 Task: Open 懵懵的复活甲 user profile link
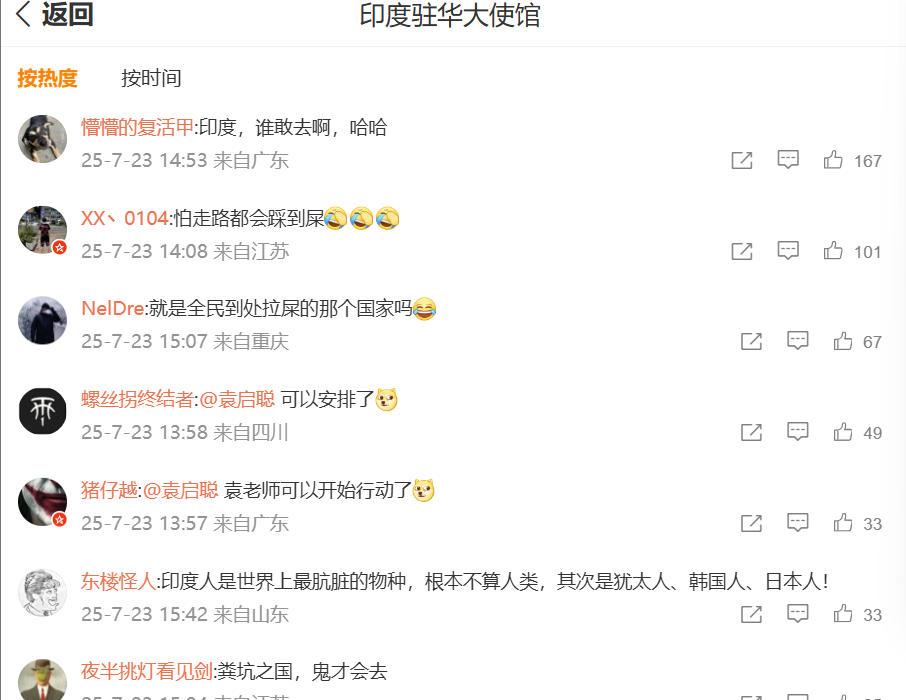(137, 127)
